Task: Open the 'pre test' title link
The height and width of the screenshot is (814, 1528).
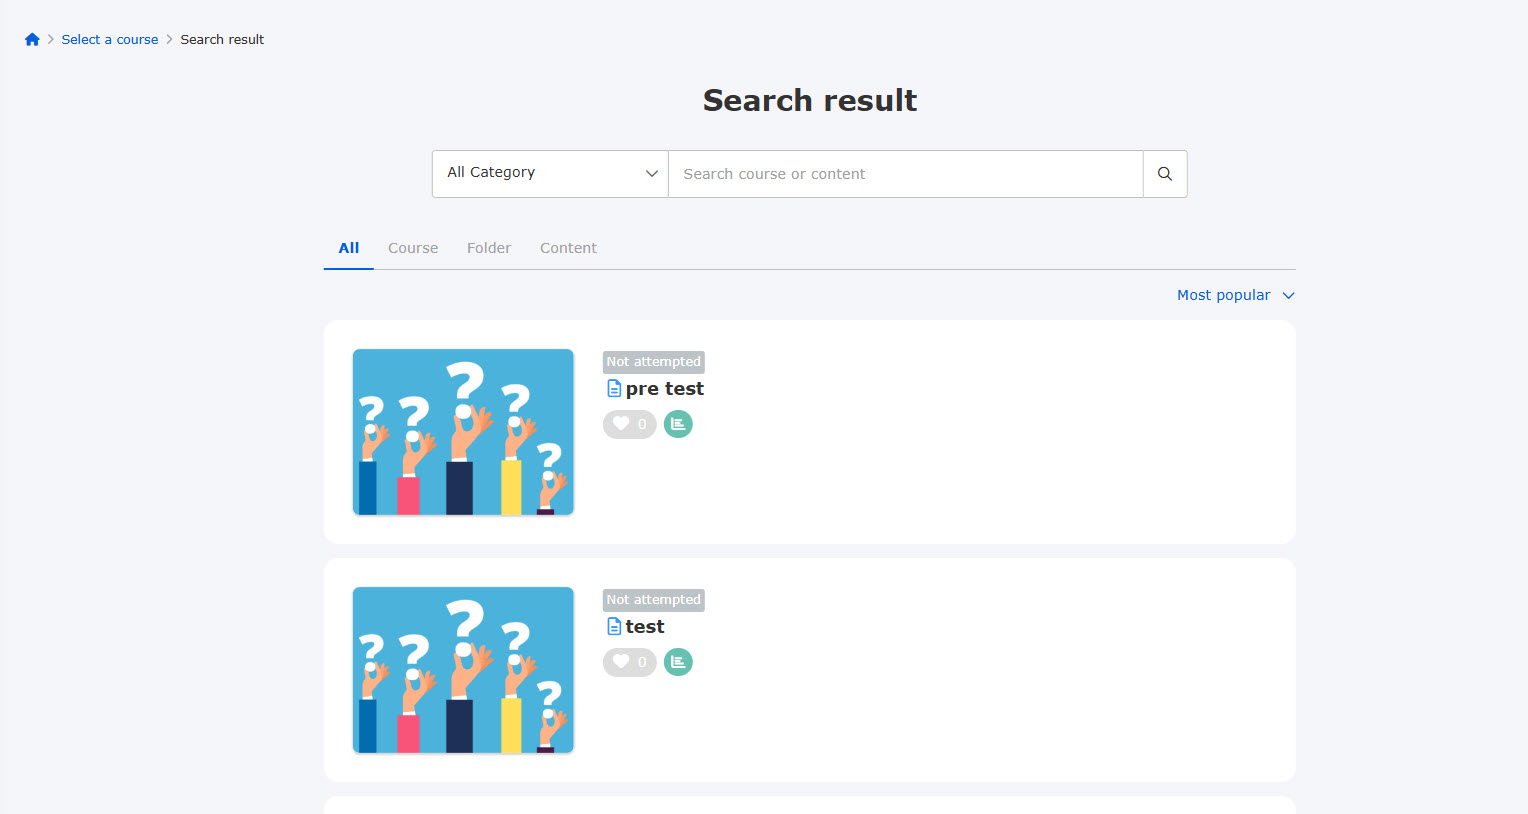Action: click(x=665, y=389)
